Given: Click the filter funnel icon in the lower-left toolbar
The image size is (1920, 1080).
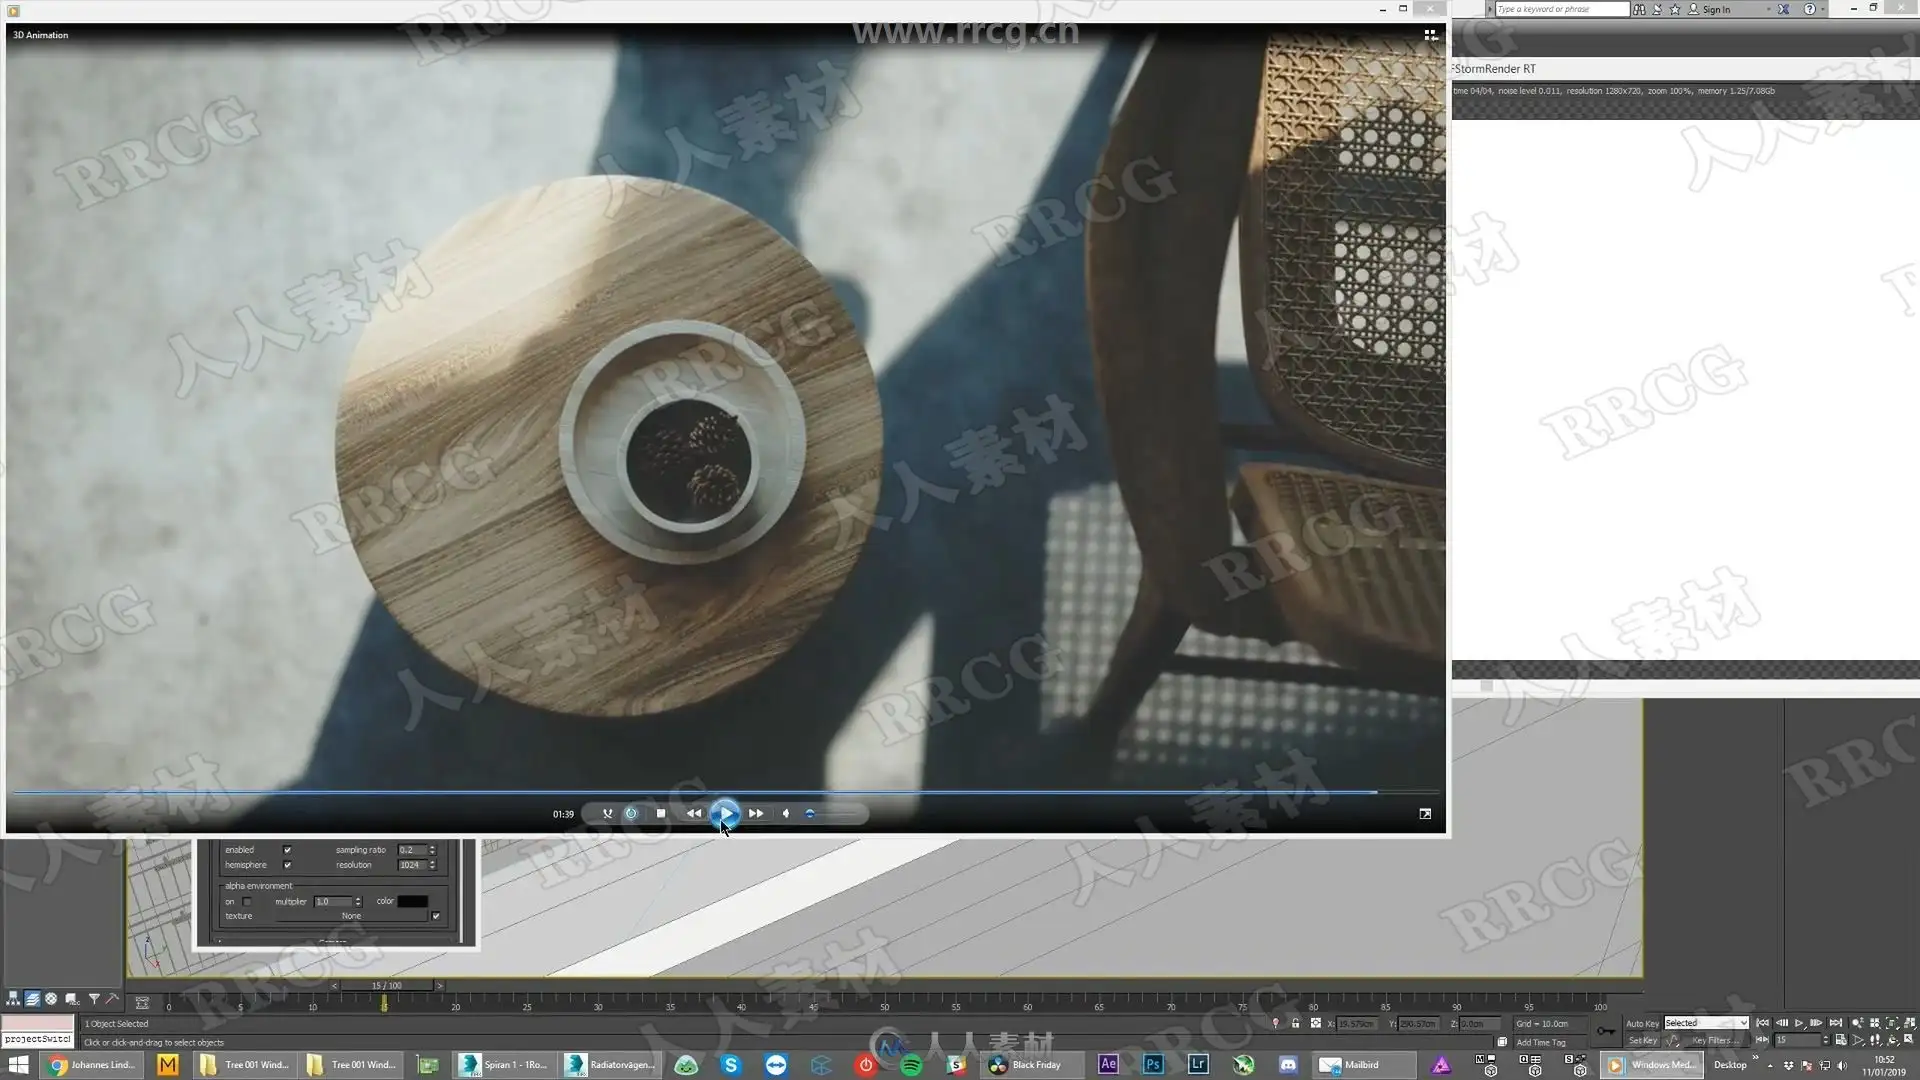Looking at the screenshot, I should pyautogui.click(x=93, y=999).
